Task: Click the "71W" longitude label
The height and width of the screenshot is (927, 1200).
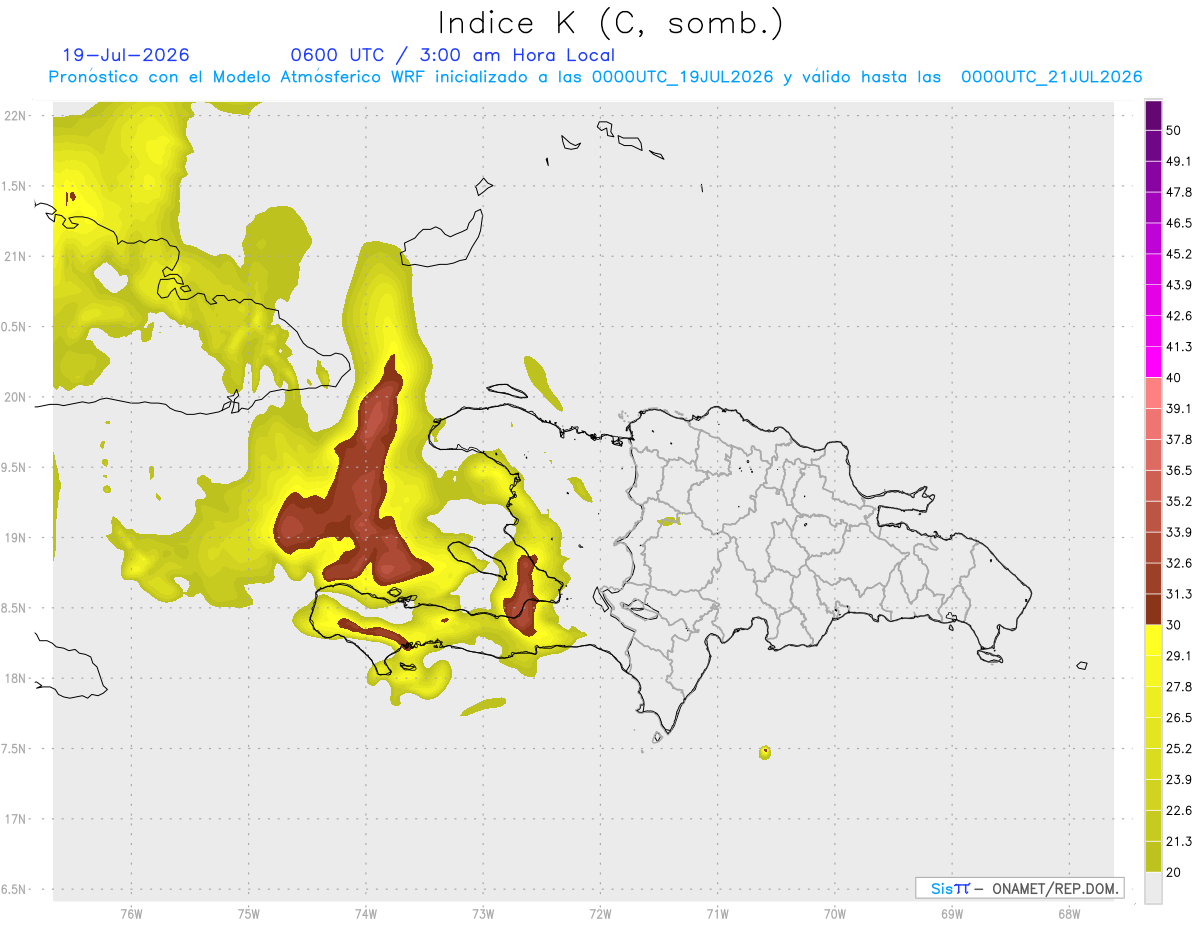Action: [717, 914]
